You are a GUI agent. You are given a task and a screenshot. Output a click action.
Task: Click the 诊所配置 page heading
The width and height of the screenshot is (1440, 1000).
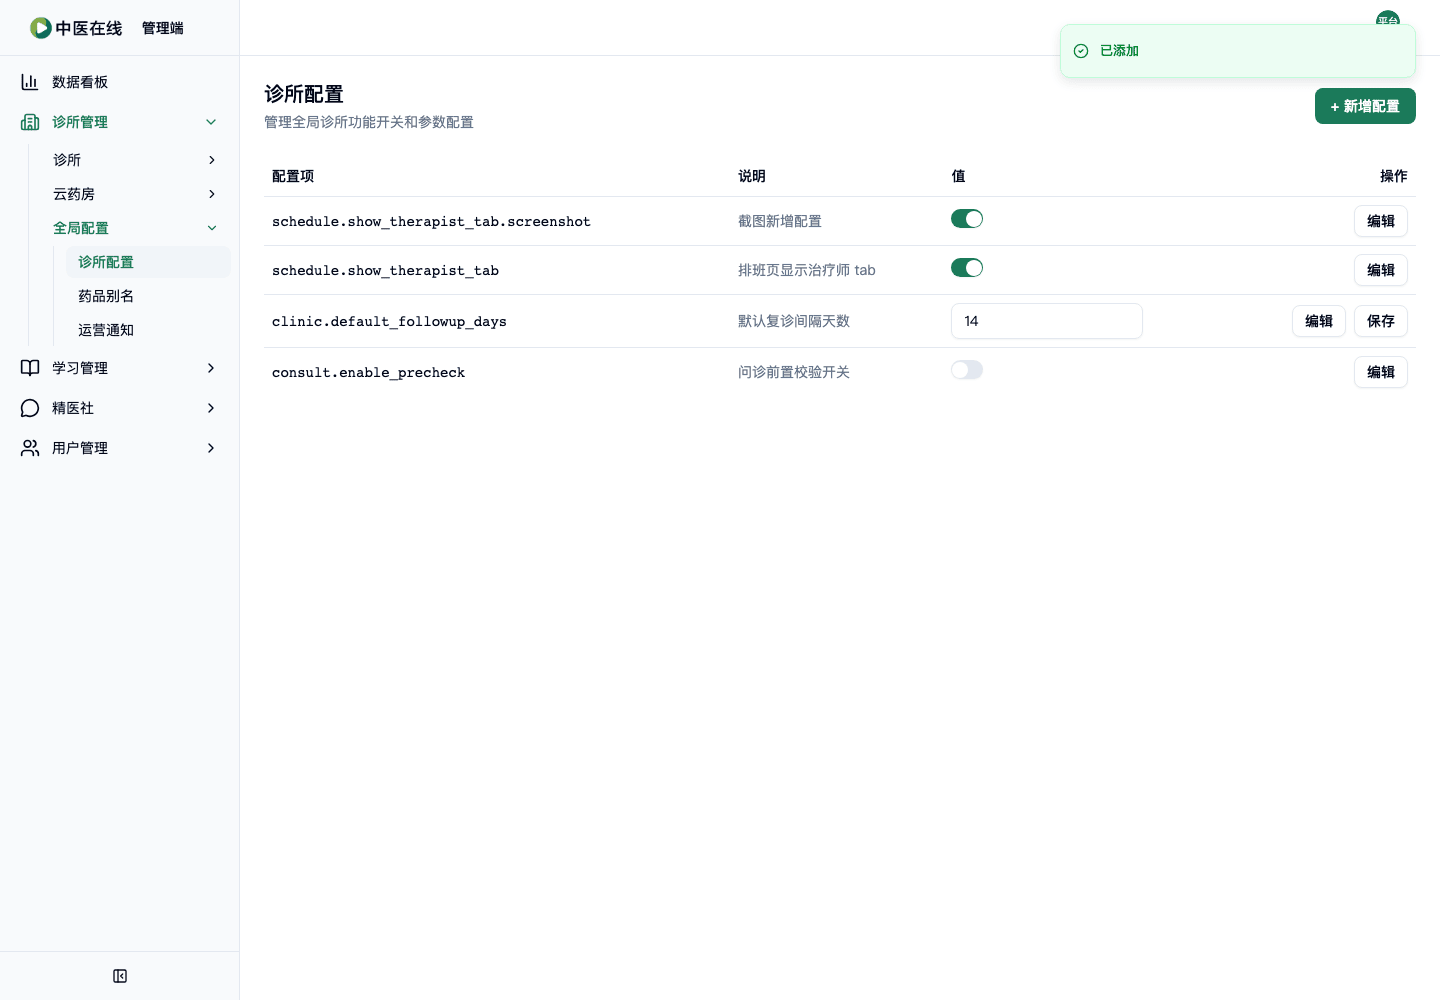(x=304, y=94)
